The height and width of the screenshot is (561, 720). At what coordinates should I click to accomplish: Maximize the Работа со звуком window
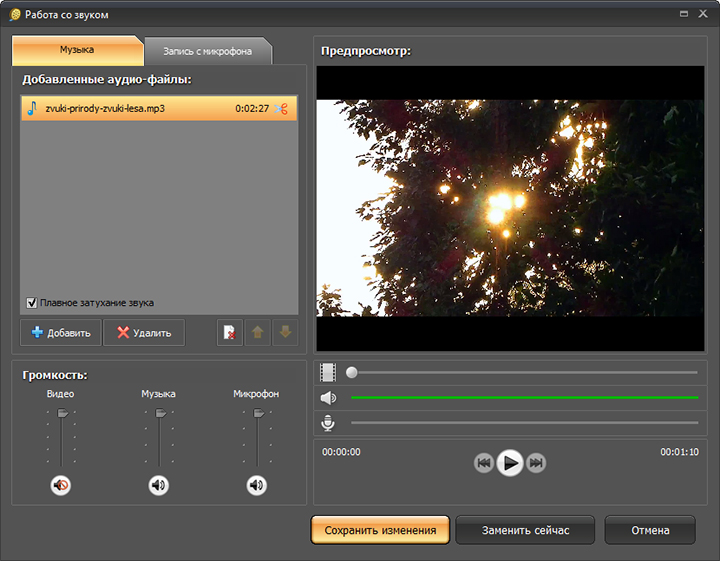[684, 14]
